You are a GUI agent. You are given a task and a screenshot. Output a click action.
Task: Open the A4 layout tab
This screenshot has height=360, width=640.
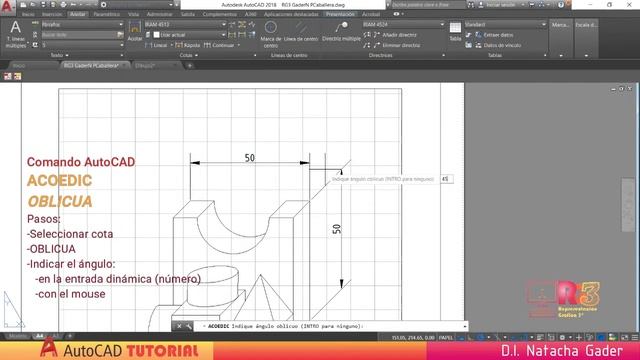coord(39,336)
